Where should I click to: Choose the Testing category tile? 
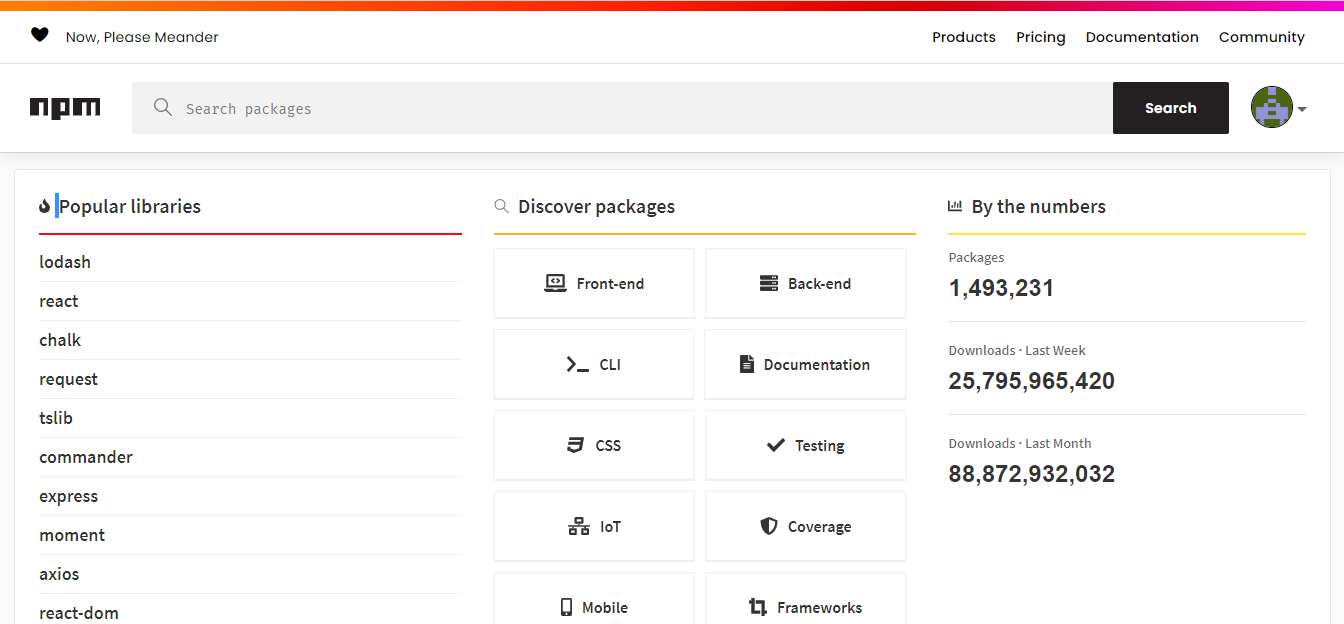pyautogui.click(x=805, y=445)
